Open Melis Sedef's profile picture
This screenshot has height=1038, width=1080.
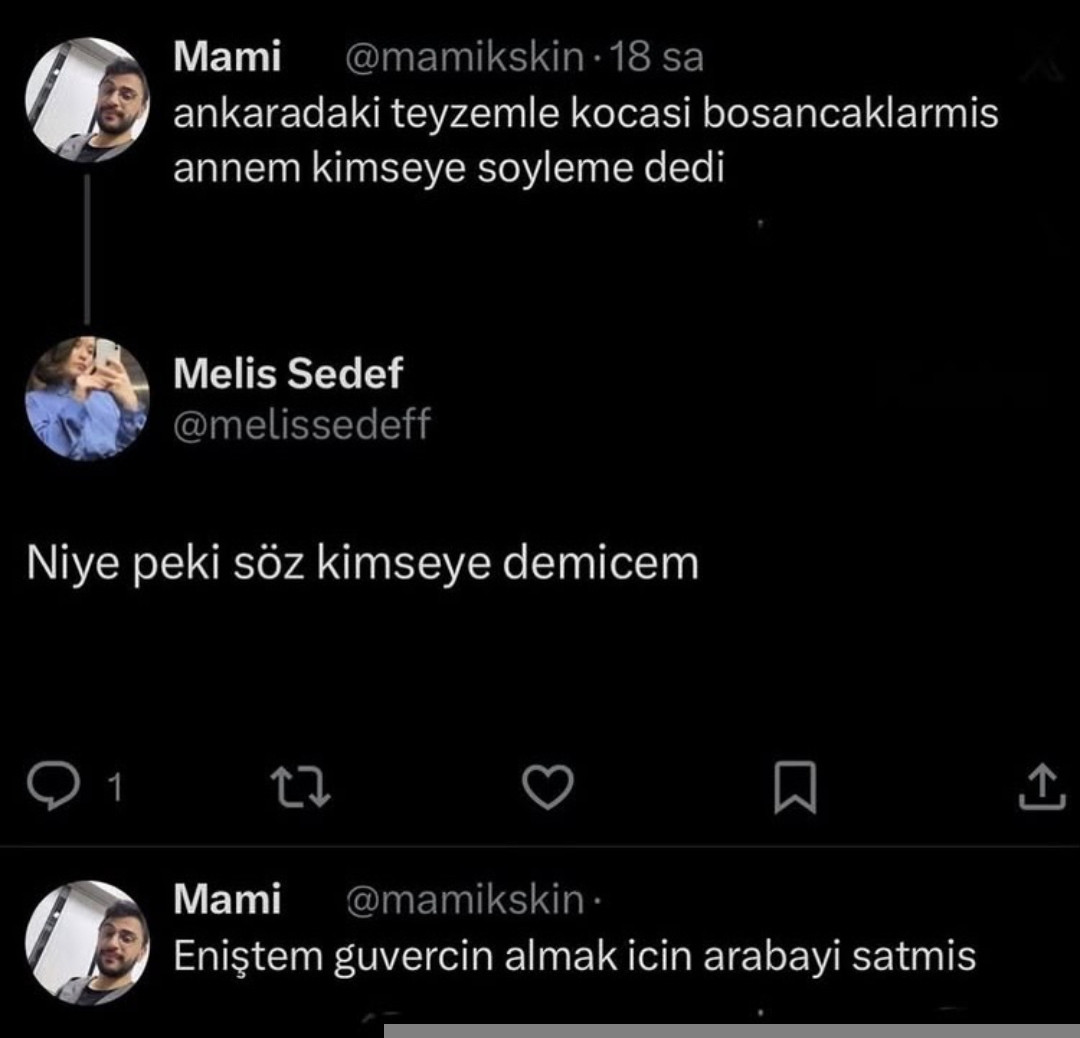pyautogui.click(x=87, y=397)
